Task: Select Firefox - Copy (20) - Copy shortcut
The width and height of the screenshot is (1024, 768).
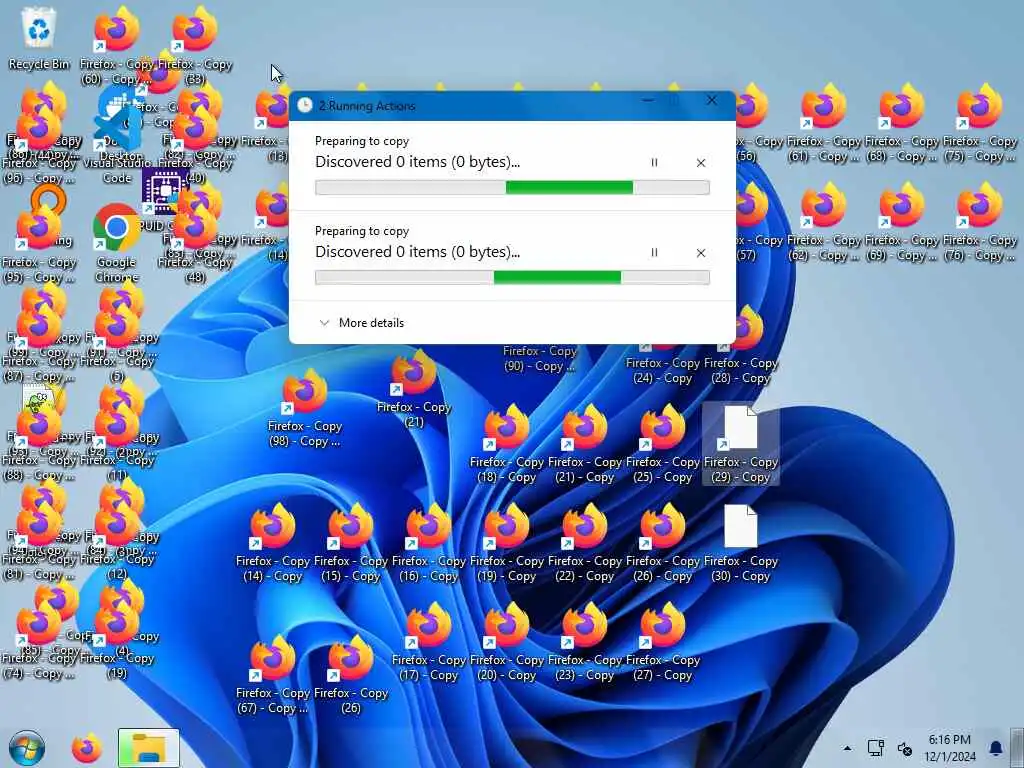Action: pos(507,643)
